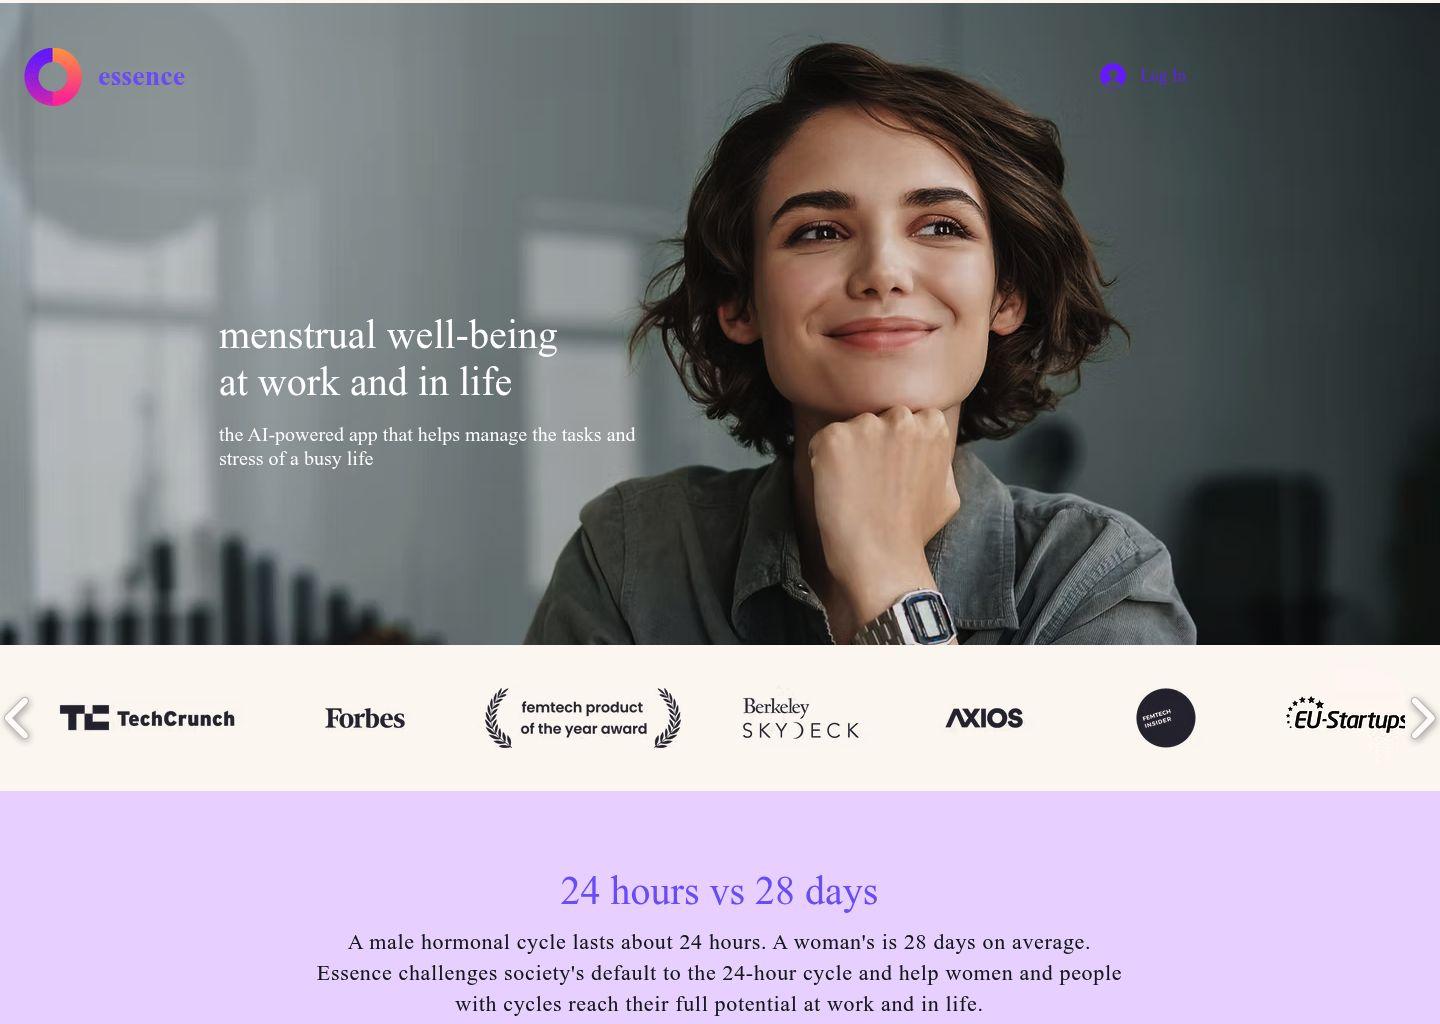Screen dimensions: 1440x1024
Task: Select the Forbes logo
Action: pos(365,718)
